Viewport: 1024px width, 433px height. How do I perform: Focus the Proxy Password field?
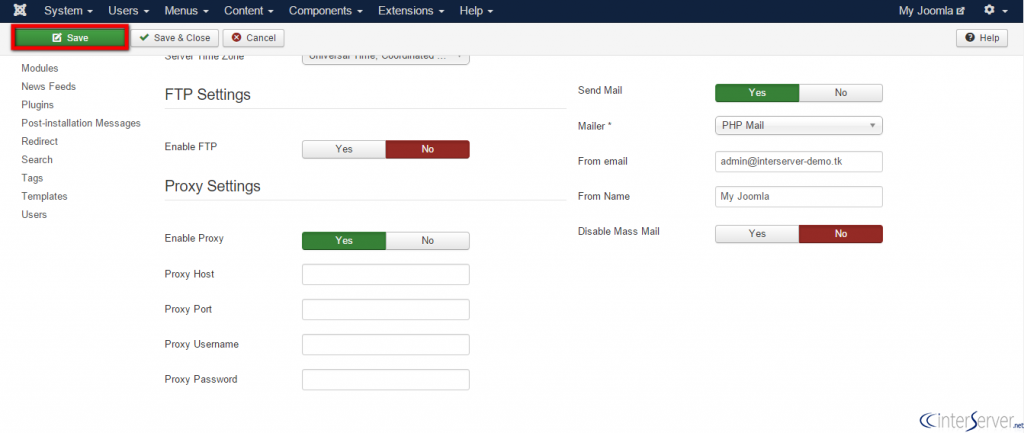tap(386, 380)
